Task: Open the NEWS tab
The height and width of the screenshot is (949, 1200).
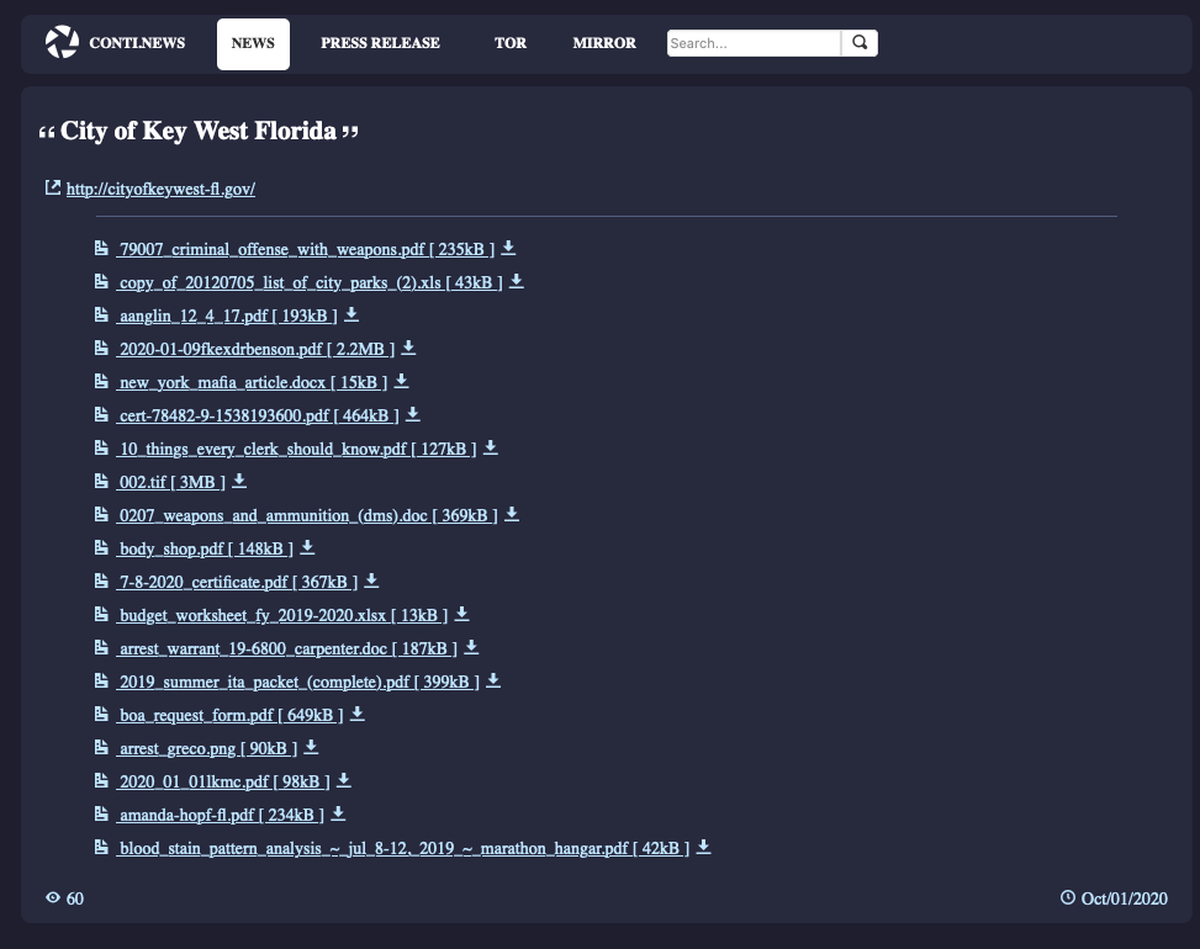Action: tap(253, 44)
